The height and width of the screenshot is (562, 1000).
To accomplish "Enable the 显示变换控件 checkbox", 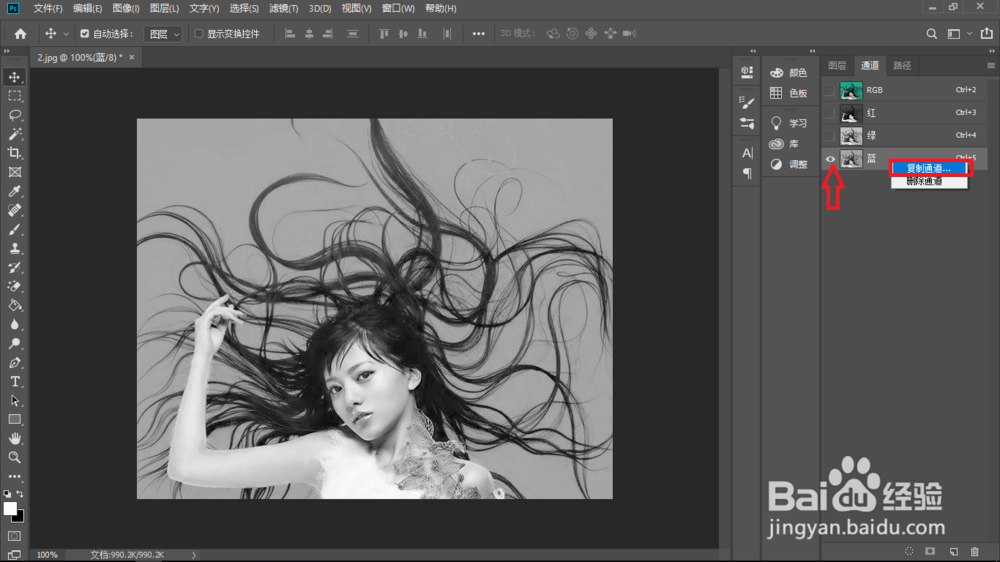I will tap(198, 34).
